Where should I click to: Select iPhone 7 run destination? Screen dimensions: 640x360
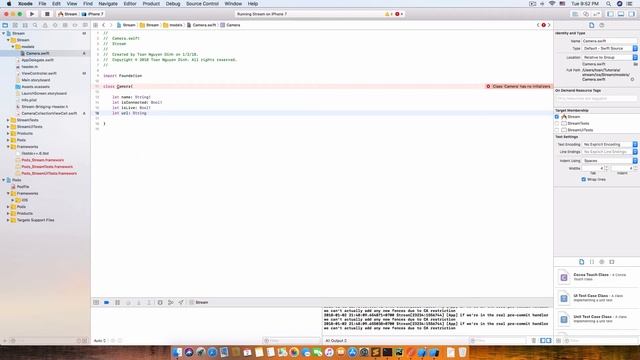pyautogui.click(x=93, y=14)
